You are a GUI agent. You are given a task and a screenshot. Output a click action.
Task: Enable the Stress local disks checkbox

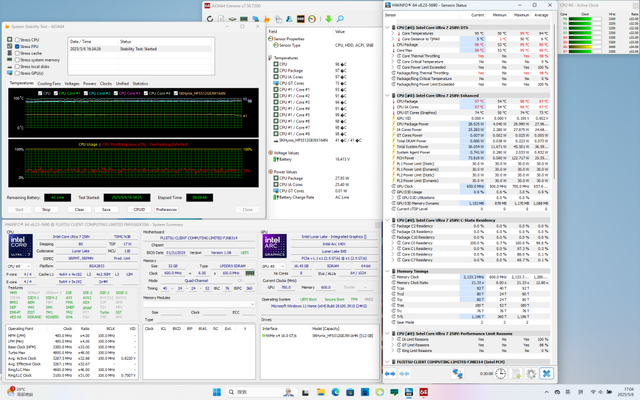[17, 67]
